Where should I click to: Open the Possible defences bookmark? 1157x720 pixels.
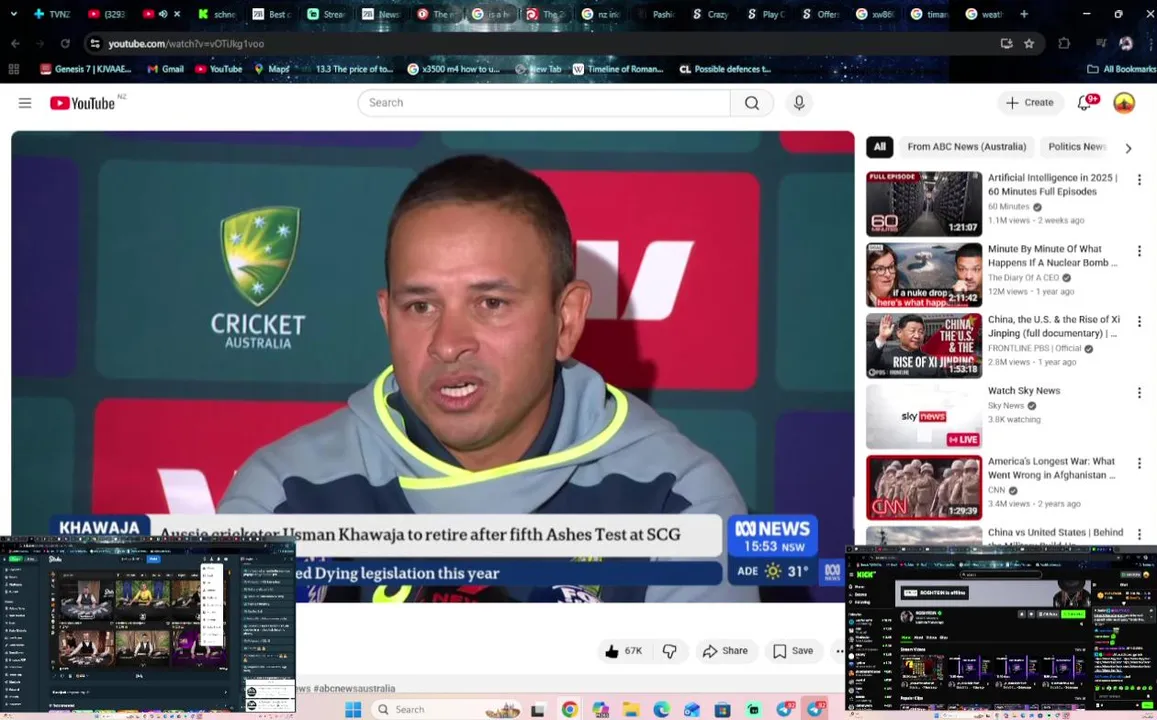click(x=725, y=69)
